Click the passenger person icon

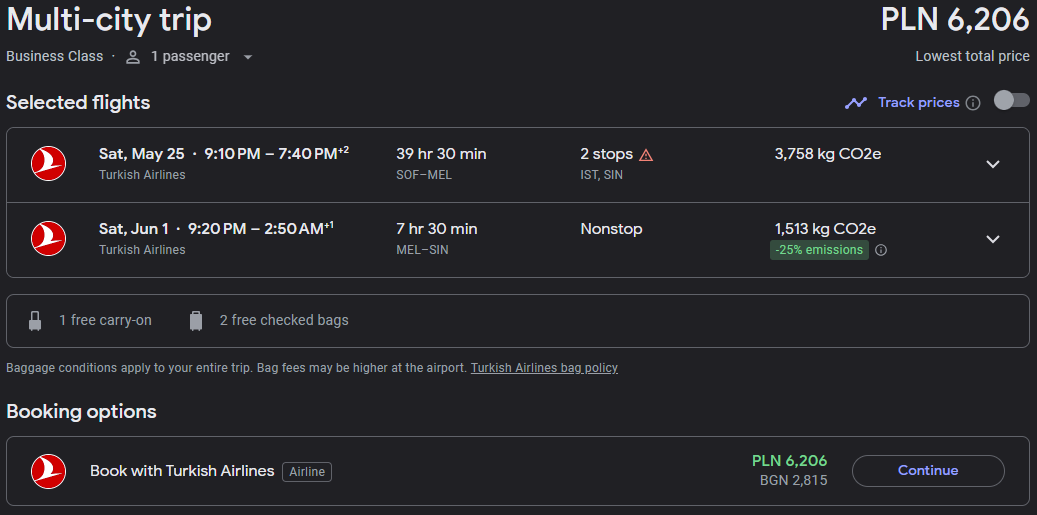[133, 57]
